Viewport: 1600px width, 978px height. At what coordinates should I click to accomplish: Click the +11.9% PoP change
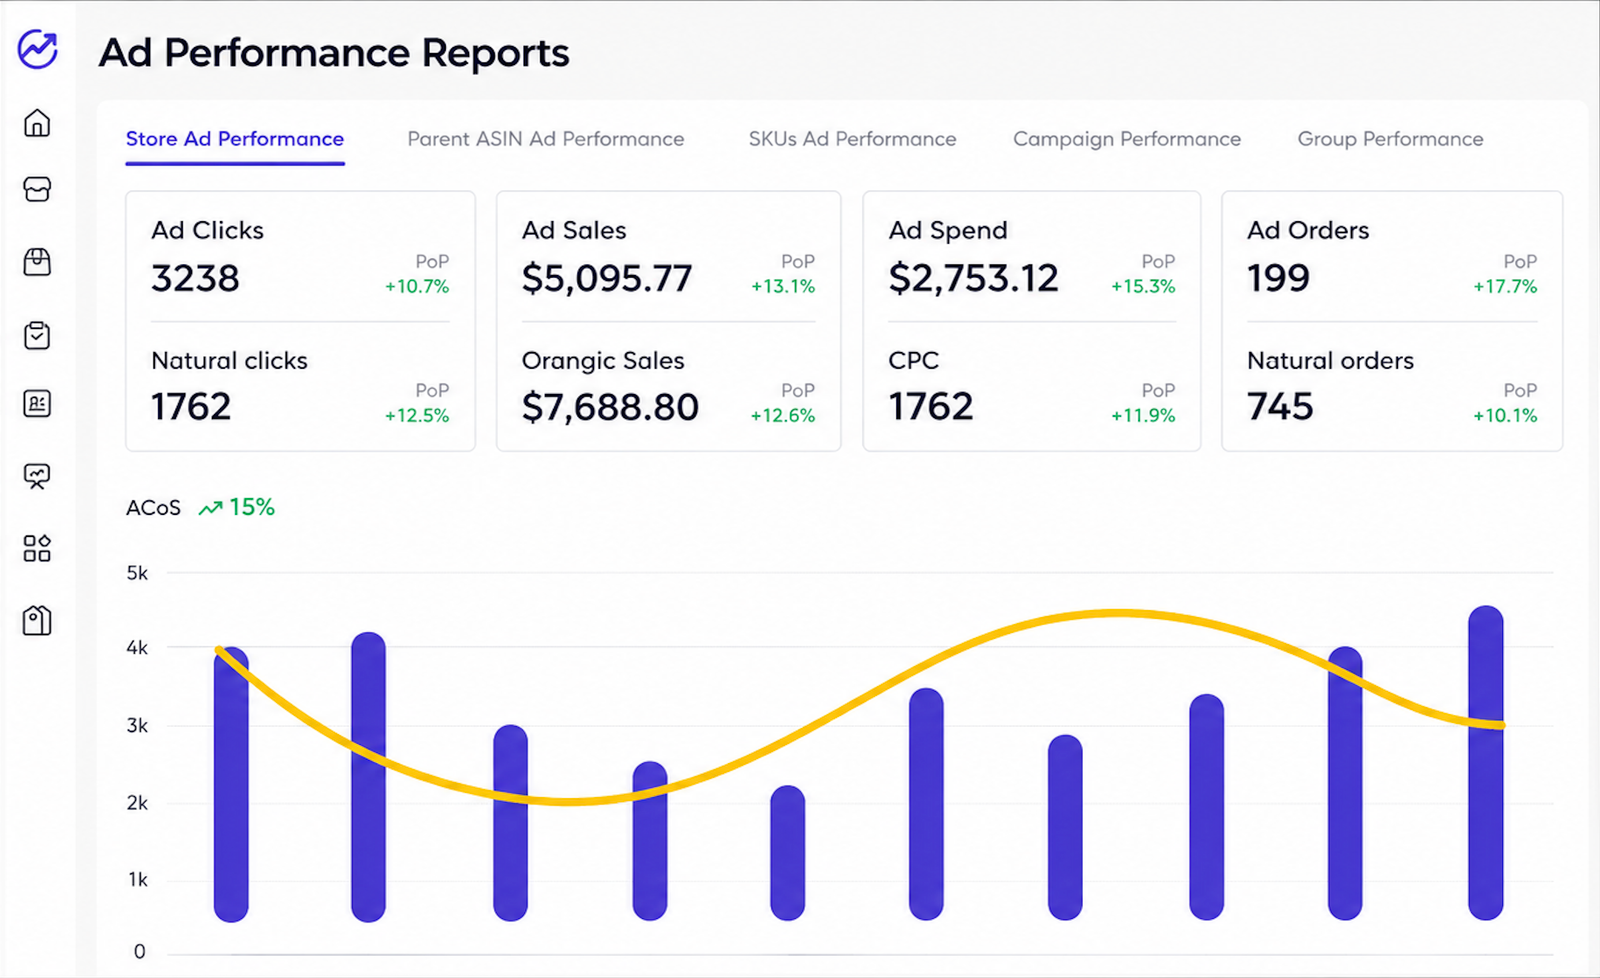[1143, 416]
